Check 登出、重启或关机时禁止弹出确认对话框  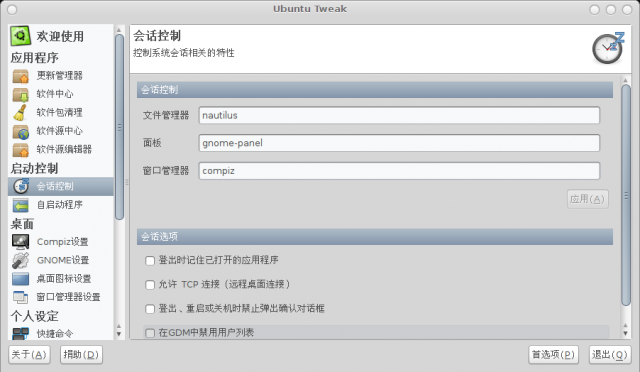point(150,309)
